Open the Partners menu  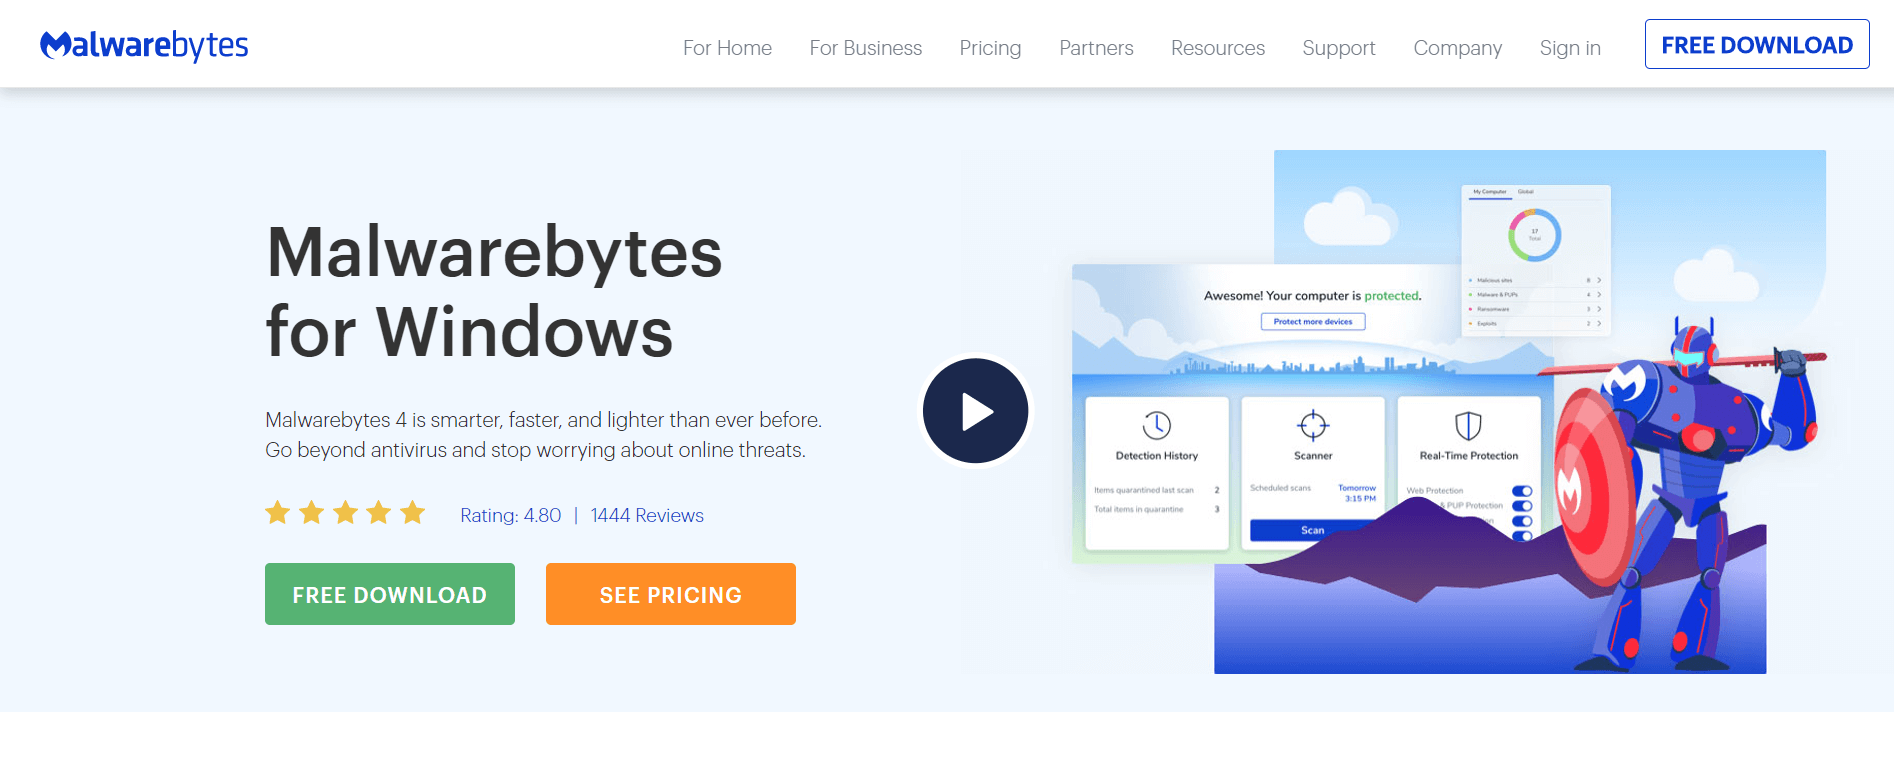point(1096,48)
